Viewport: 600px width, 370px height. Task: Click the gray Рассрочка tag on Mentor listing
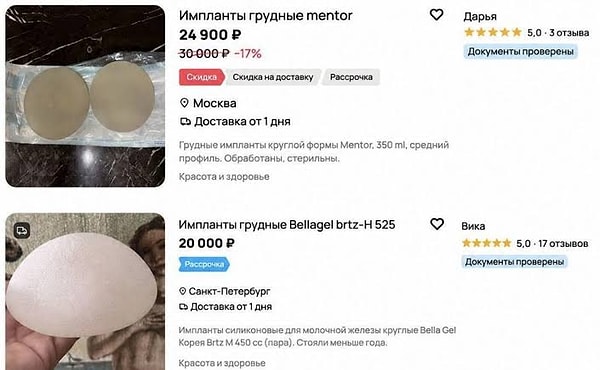351,77
